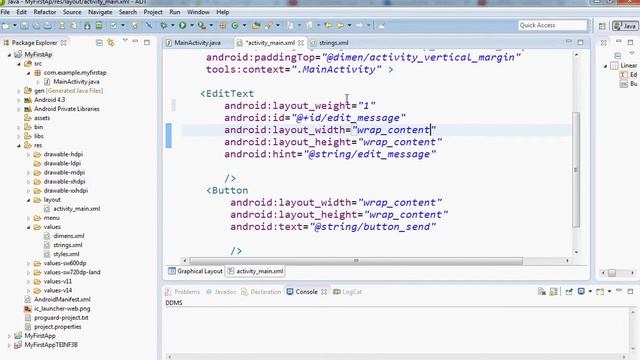640x360 pixels.
Task: Open the Problems view tab
Action: 182,292
